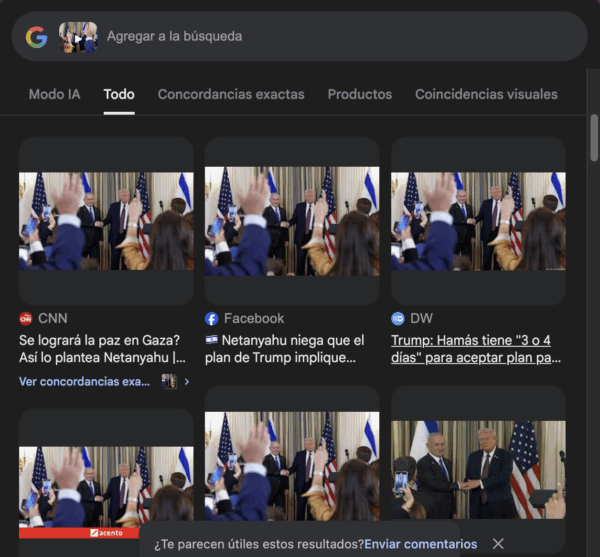Click the '¿Te parecen útiles estos resultados?' text
This screenshot has height=557, width=600.
[x=259, y=544]
